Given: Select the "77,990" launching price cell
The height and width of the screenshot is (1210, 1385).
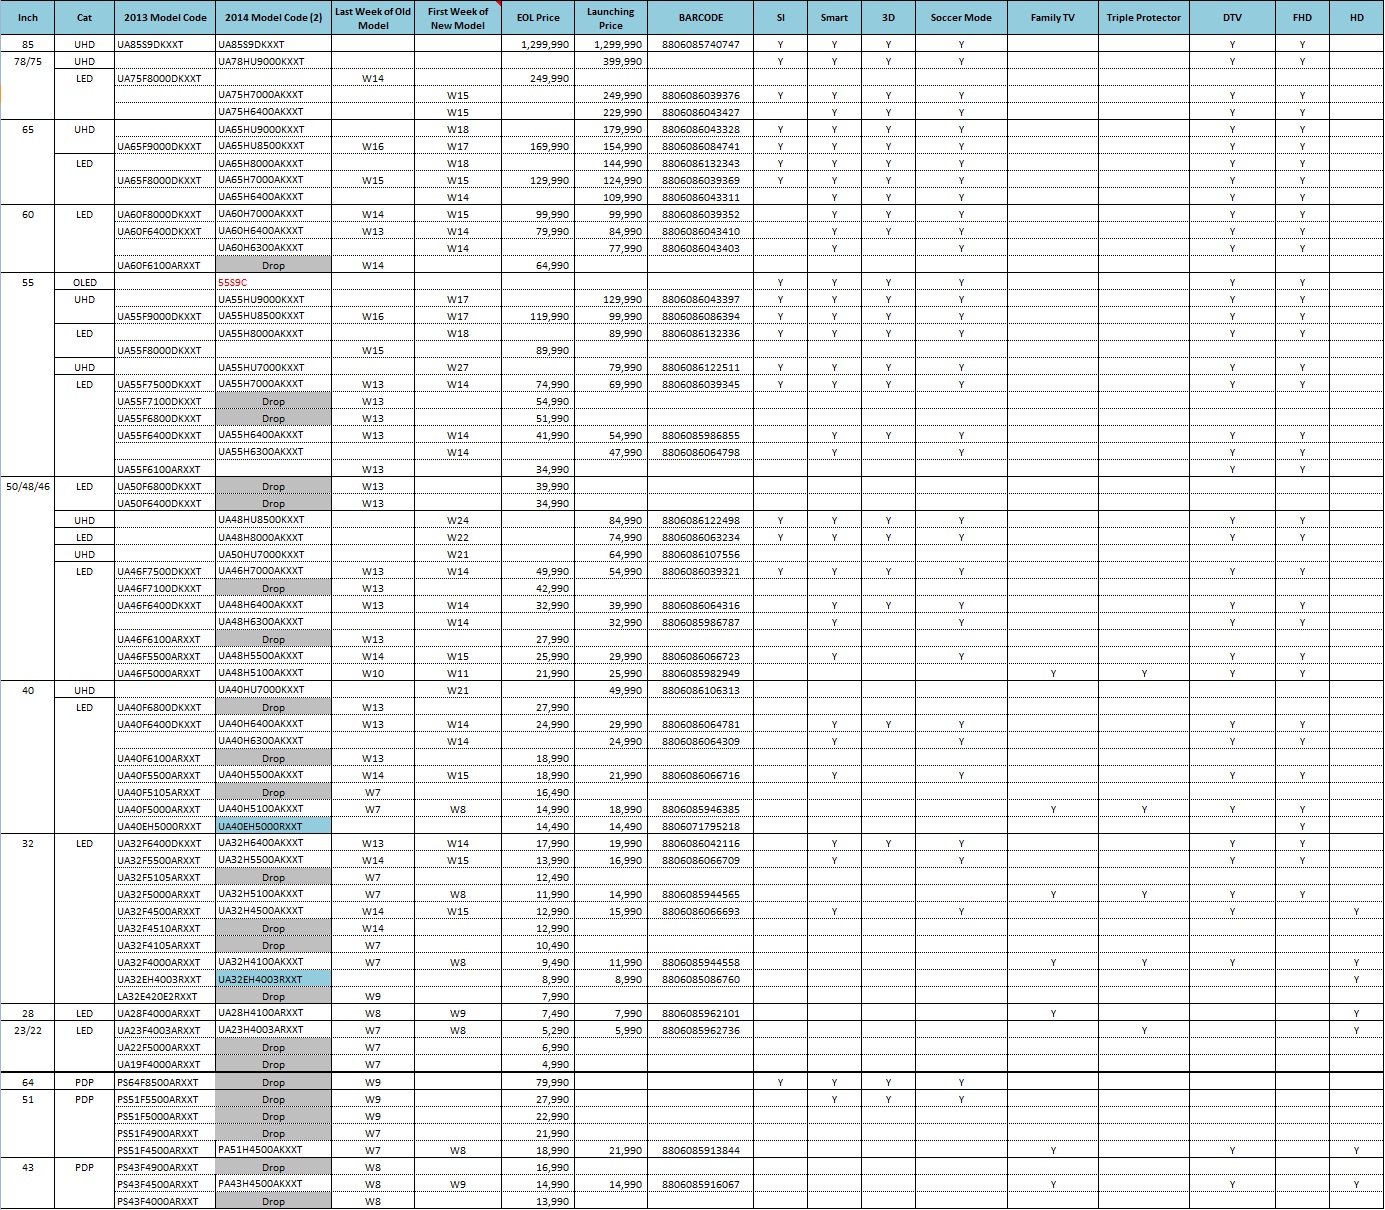Looking at the screenshot, I should coord(611,249).
